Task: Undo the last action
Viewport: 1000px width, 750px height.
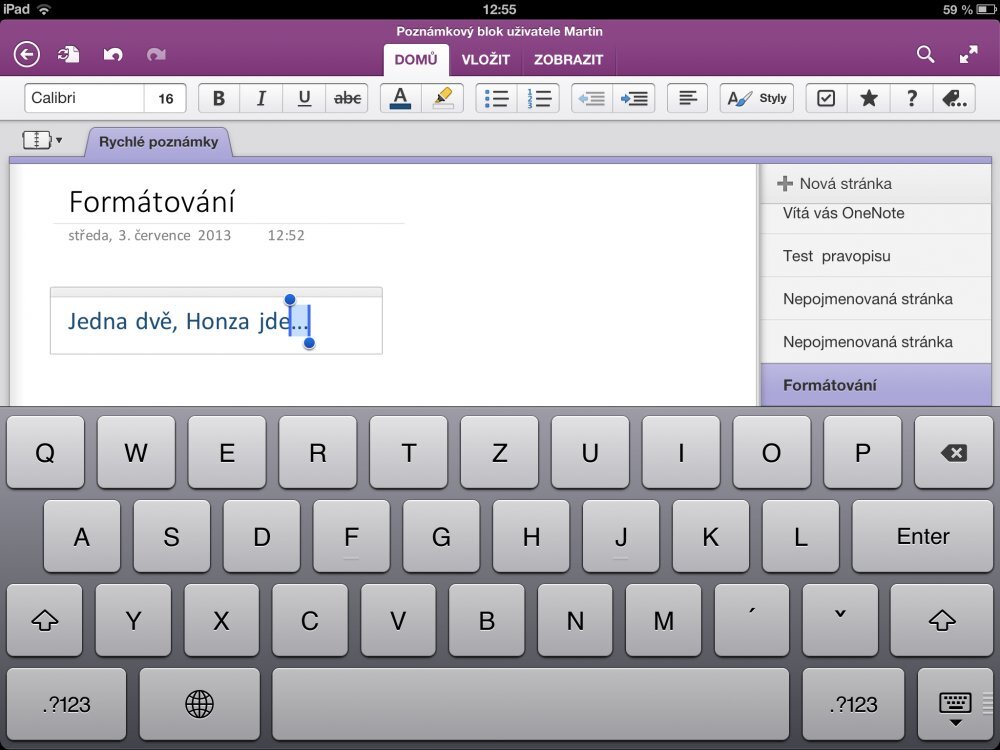Action: click(113, 55)
